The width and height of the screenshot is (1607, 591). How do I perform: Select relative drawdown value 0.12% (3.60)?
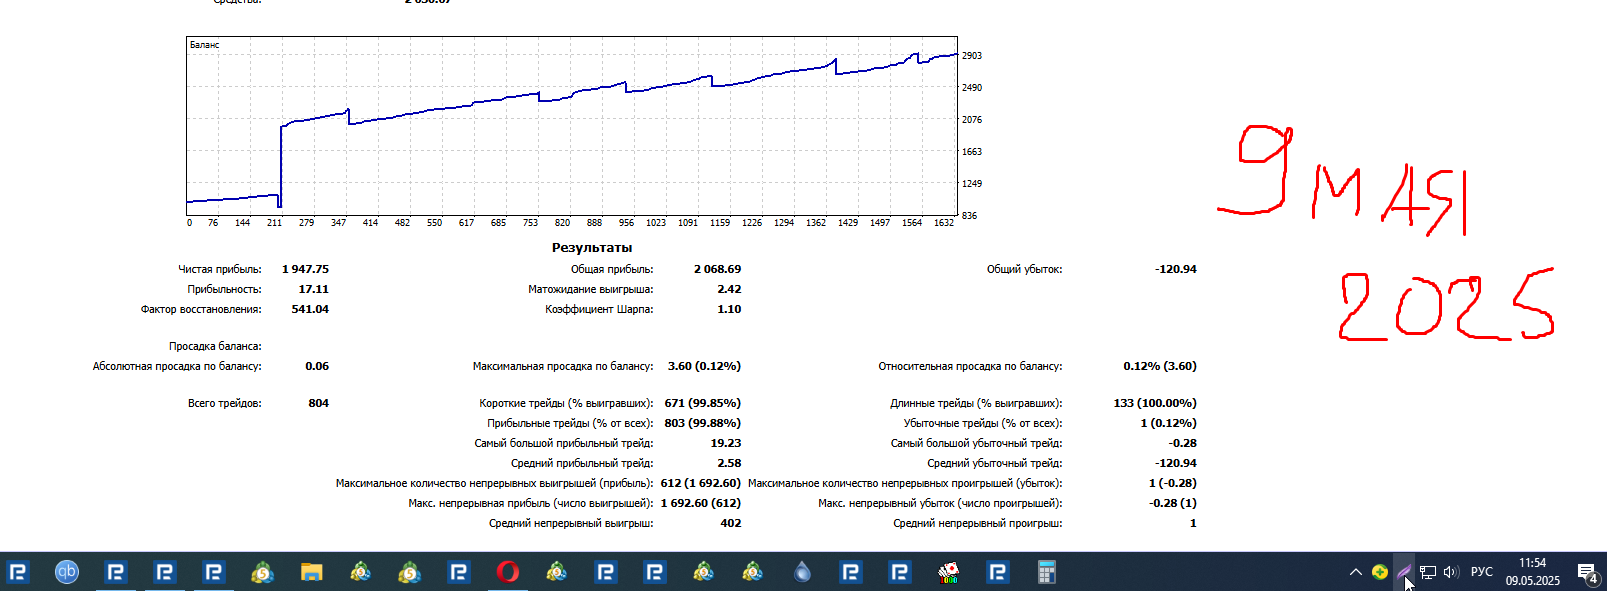1160,366
